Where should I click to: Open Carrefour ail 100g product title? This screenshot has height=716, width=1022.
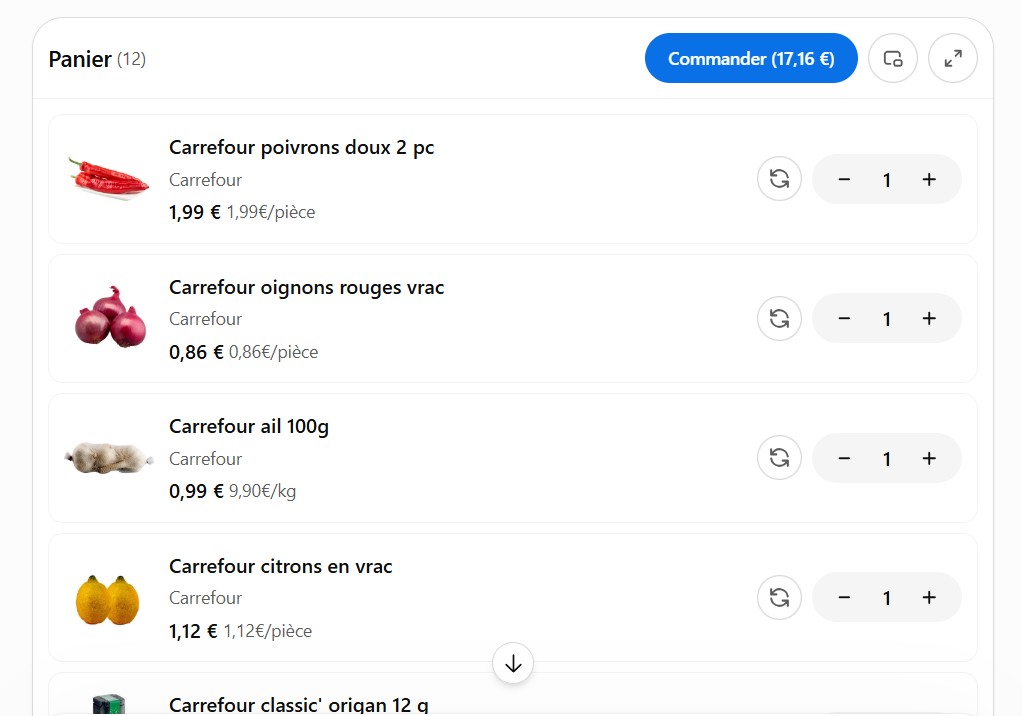pos(249,426)
